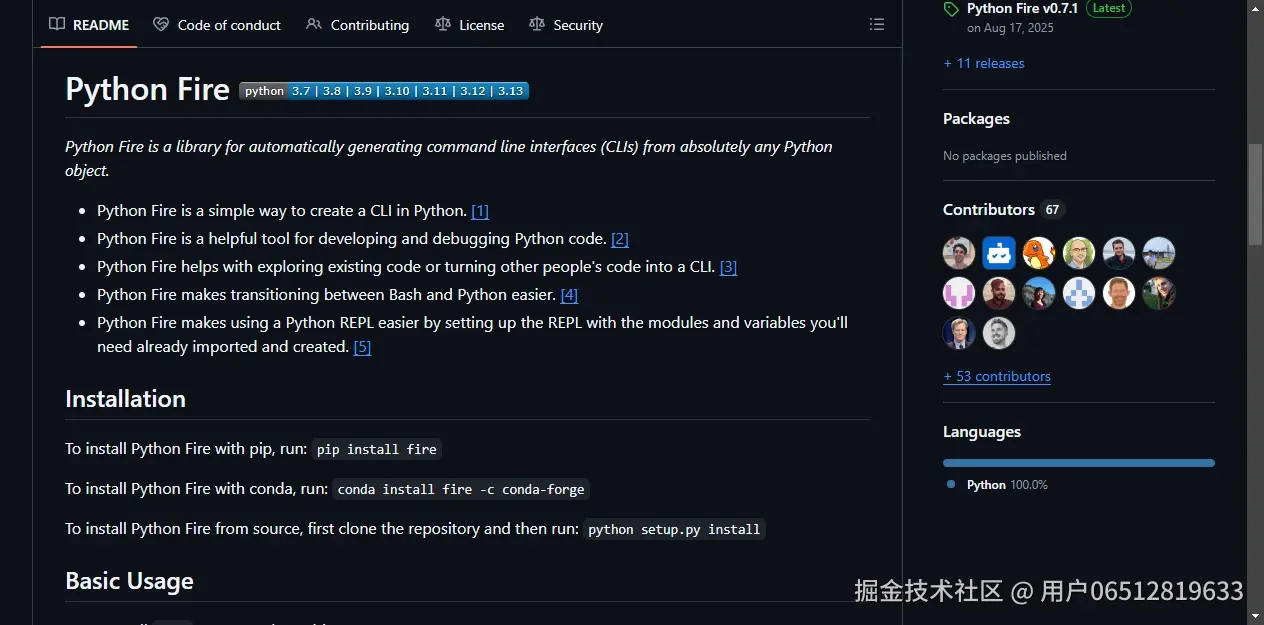Click the 'No packages published' text

pos(1005,156)
